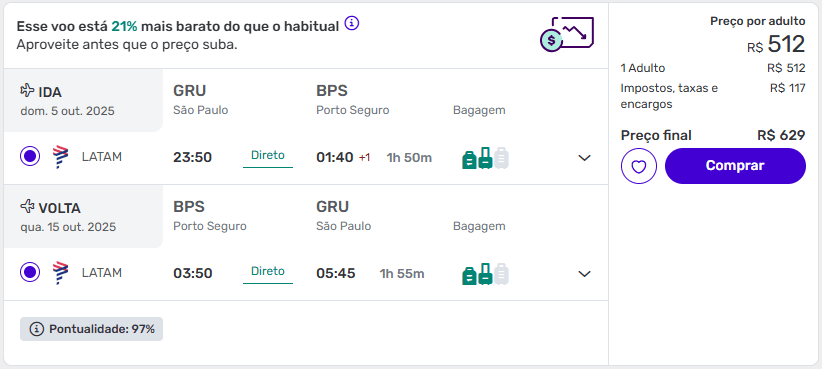Select the 23:50 LATAM outbound flight radio button
The height and width of the screenshot is (369, 822).
[x=30, y=157]
